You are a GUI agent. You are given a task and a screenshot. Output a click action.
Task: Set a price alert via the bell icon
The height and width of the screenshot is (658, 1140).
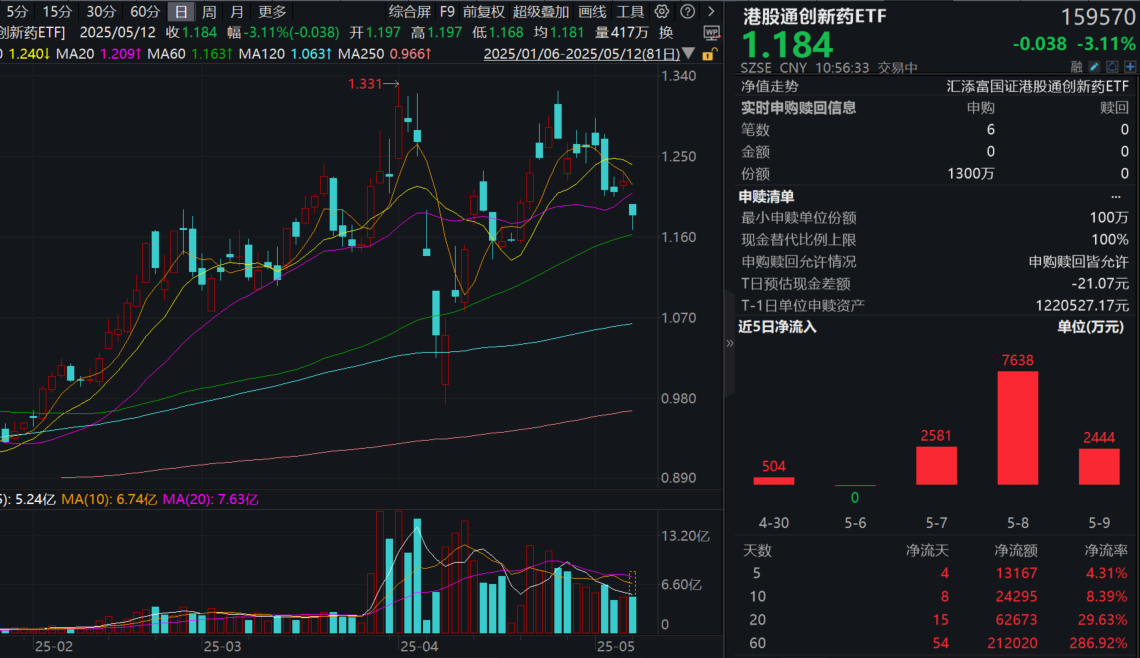pyautogui.click(x=1112, y=65)
